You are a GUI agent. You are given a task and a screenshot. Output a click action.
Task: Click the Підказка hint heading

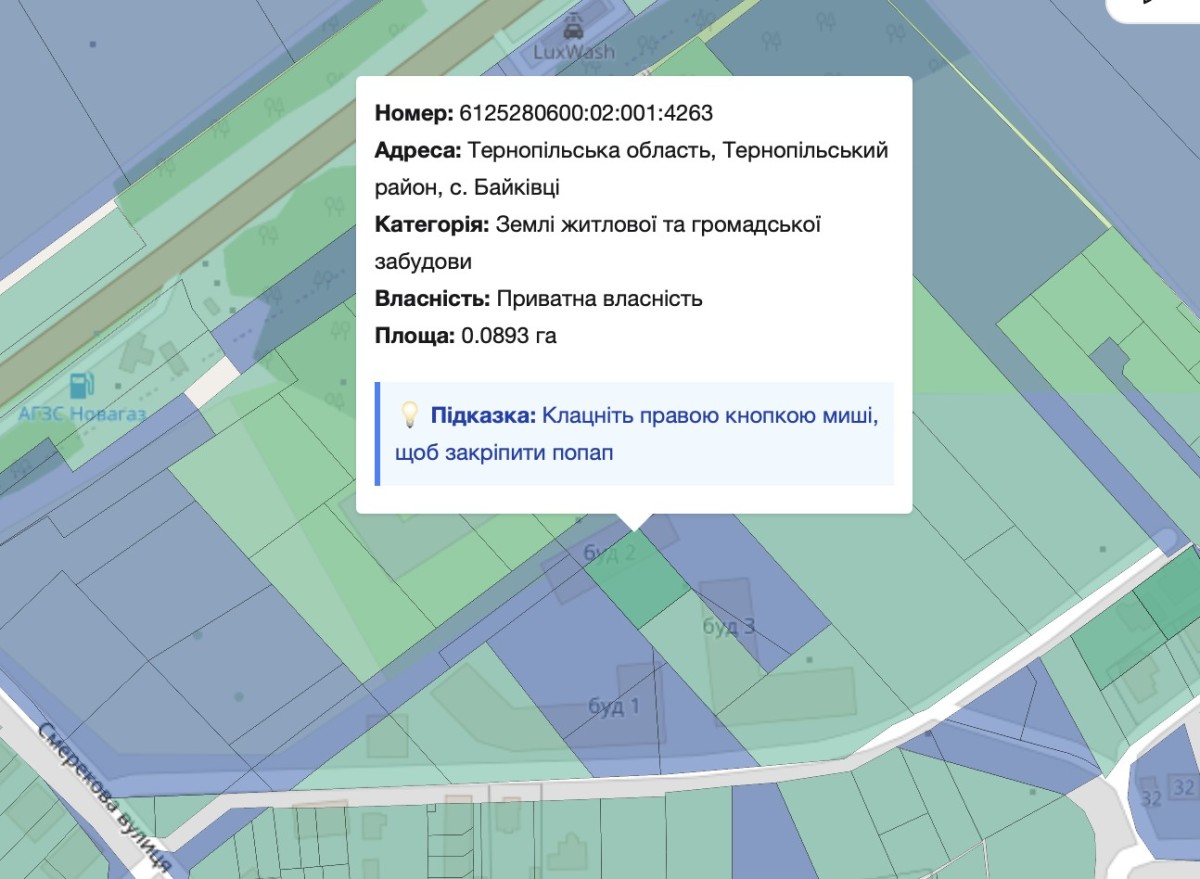tap(484, 416)
